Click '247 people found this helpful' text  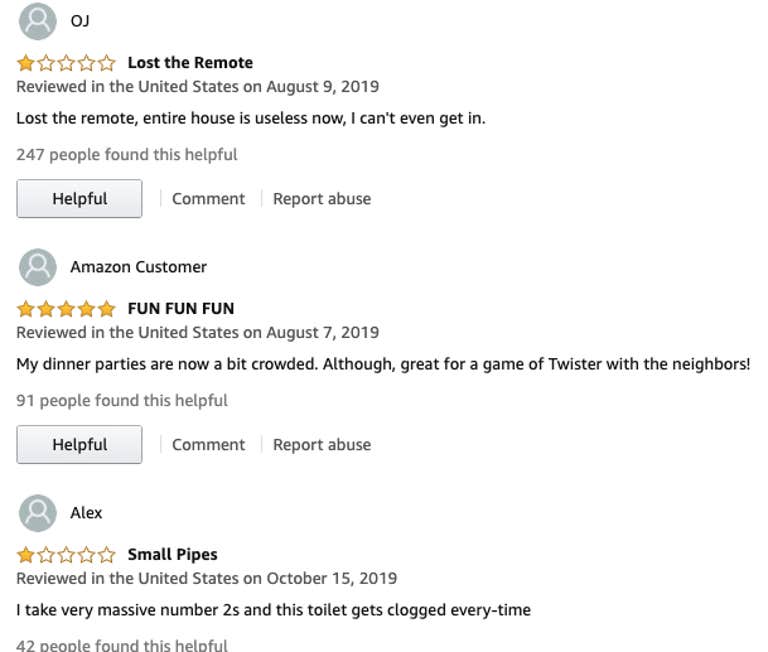[x=127, y=155]
